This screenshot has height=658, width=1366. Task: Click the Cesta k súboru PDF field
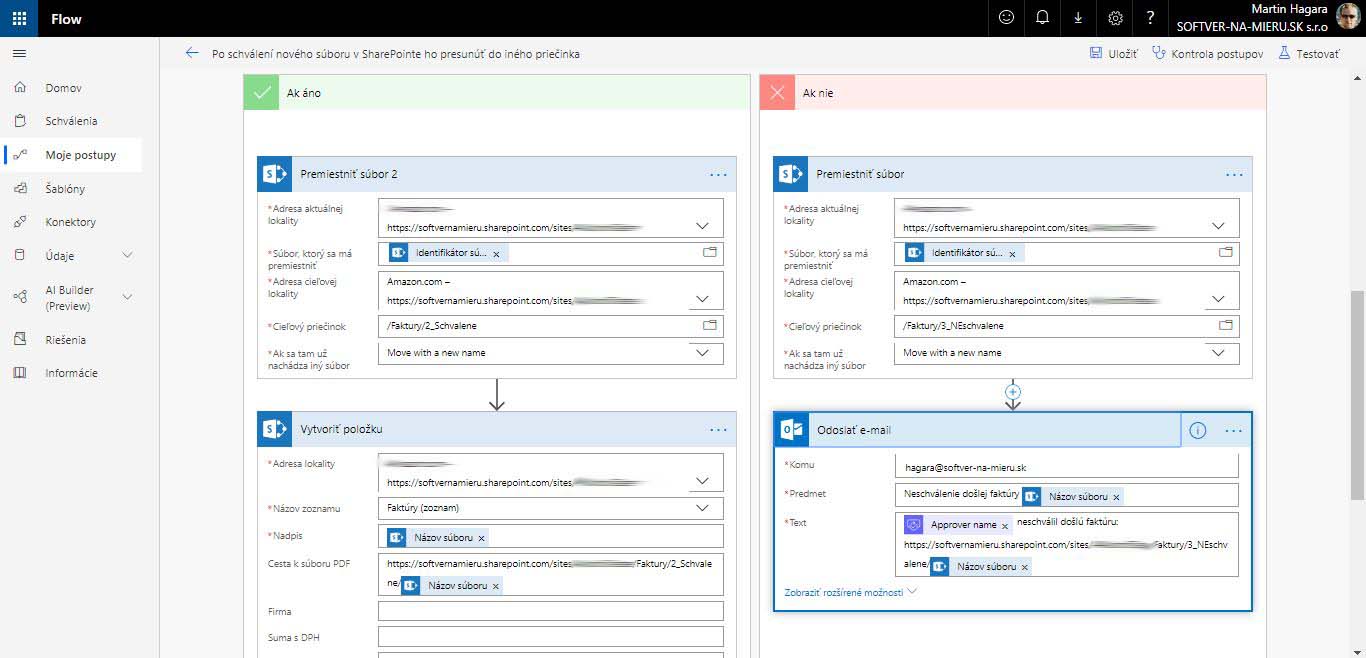551,575
